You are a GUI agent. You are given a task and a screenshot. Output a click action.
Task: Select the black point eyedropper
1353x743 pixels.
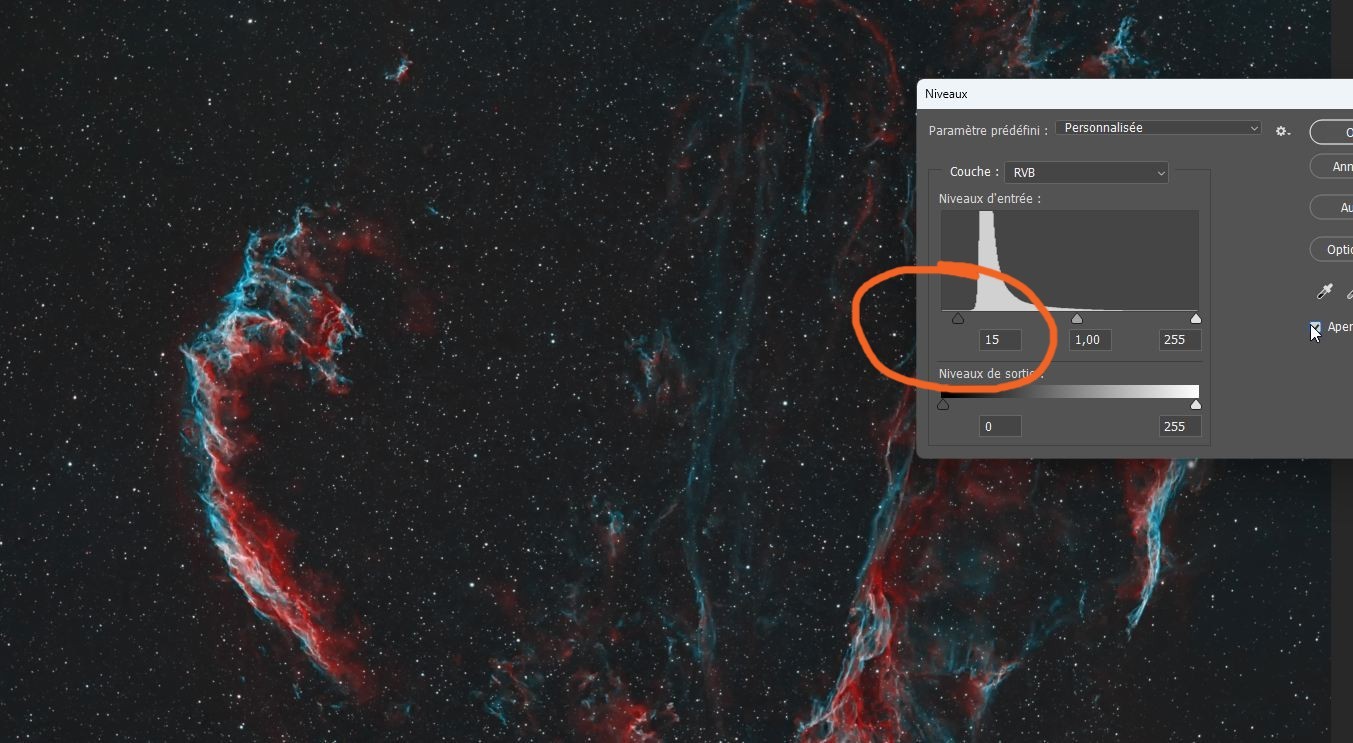1325,292
